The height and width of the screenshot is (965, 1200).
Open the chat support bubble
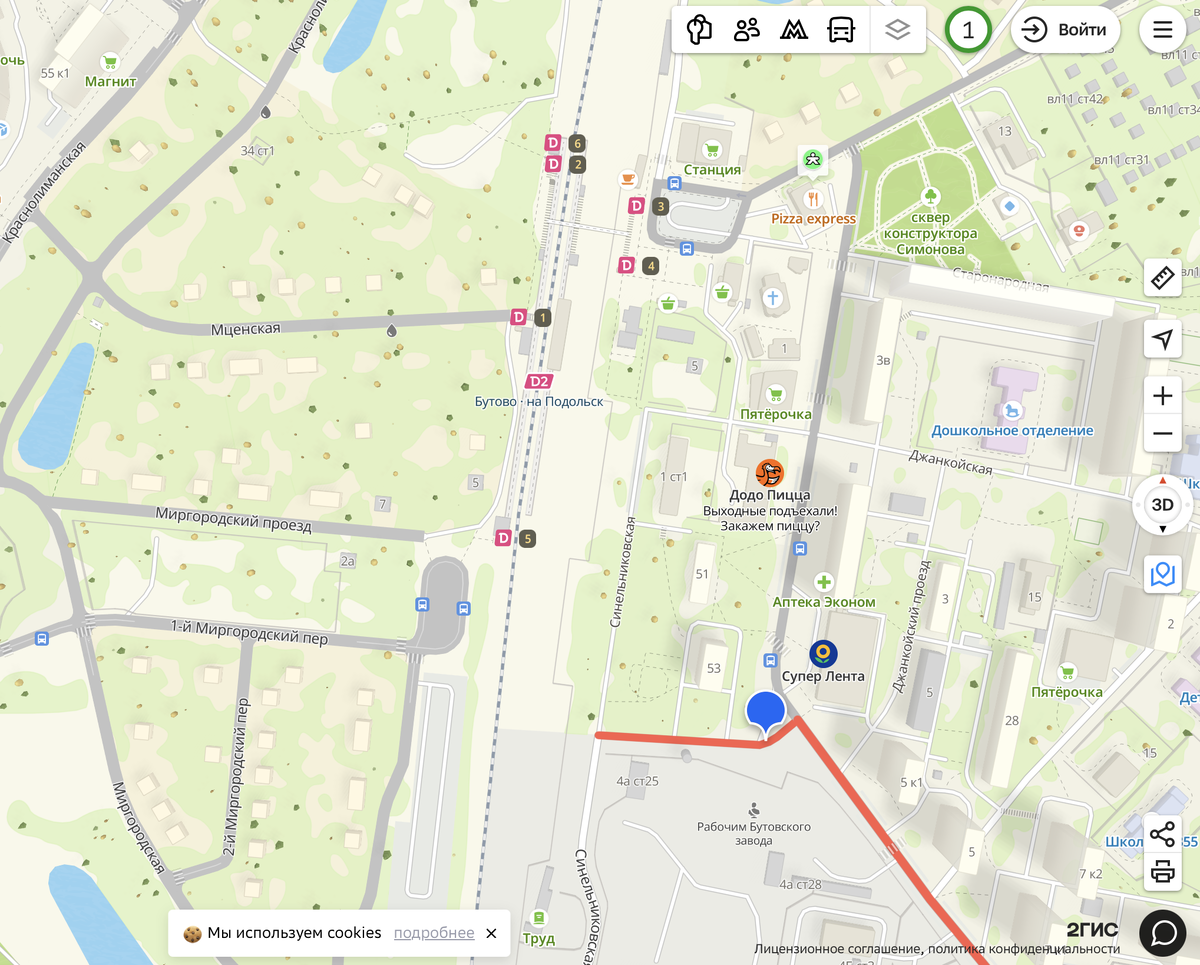tap(1163, 933)
